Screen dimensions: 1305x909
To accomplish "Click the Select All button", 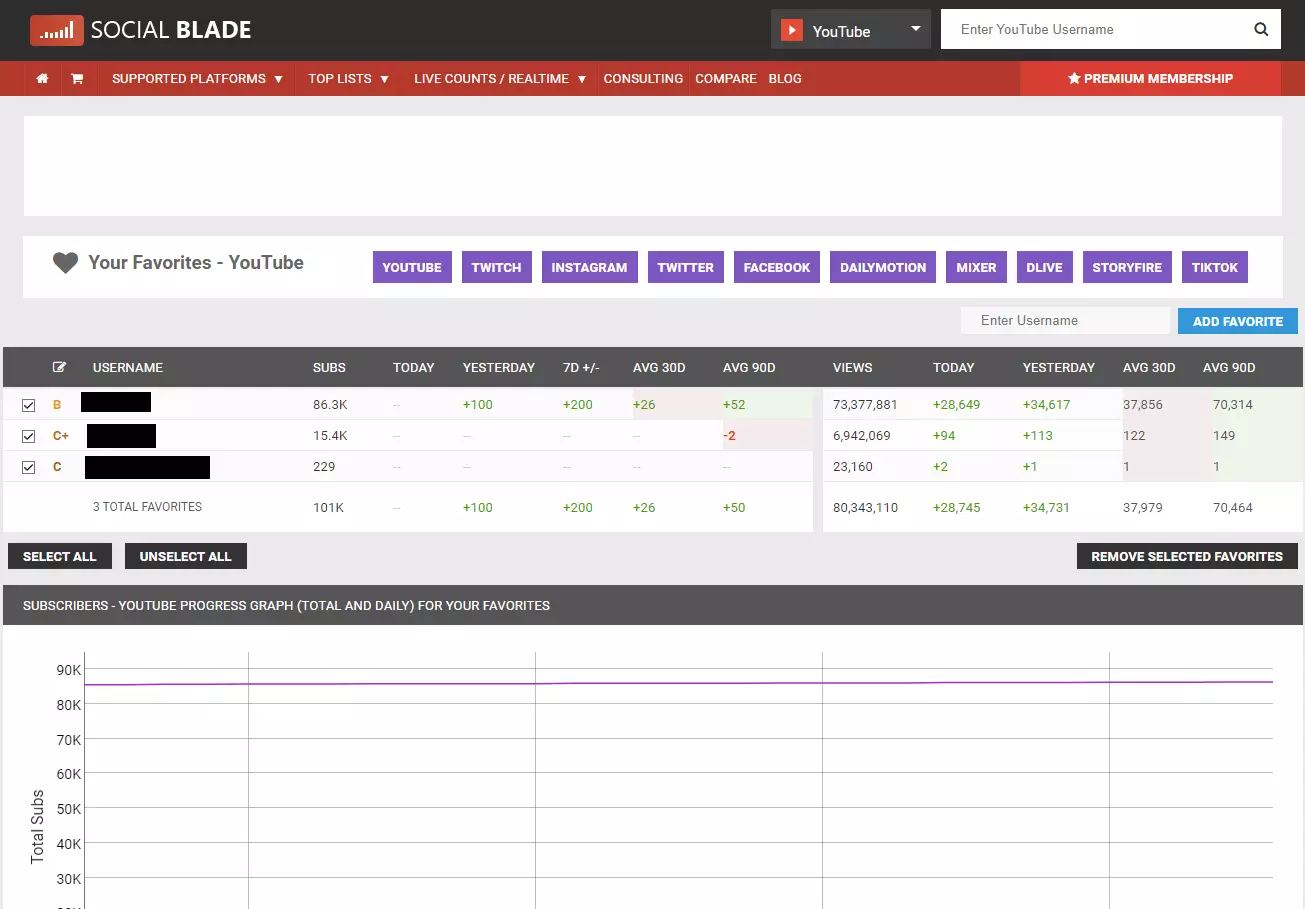I will coord(60,556).
